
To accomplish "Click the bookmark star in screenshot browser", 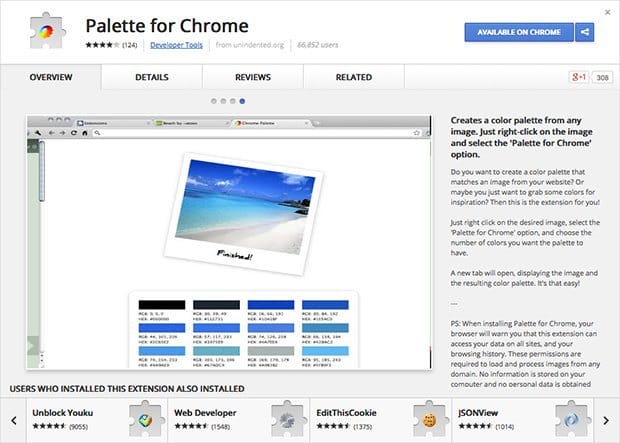I will click(x=416, y=133).
